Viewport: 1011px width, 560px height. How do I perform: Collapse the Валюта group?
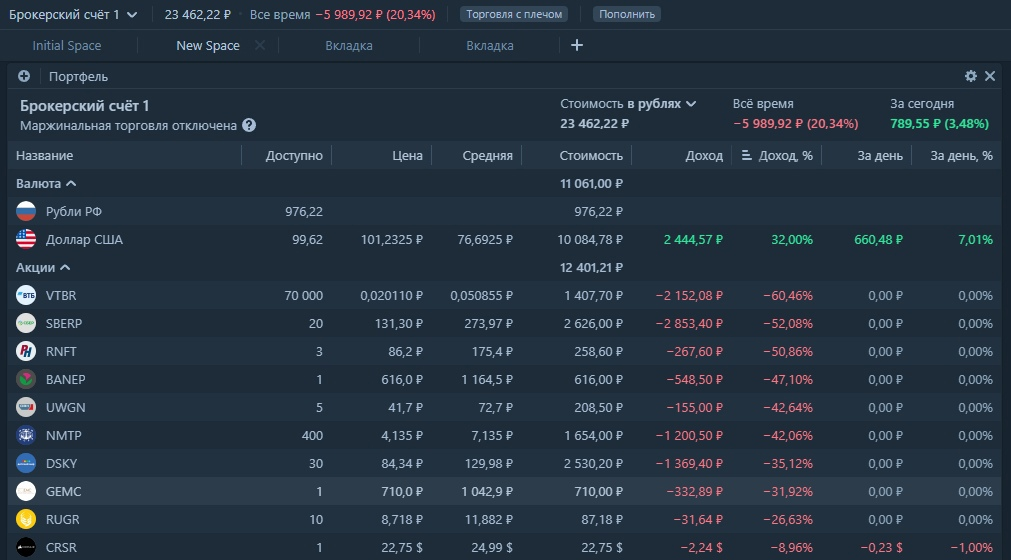tap(46, 184)
